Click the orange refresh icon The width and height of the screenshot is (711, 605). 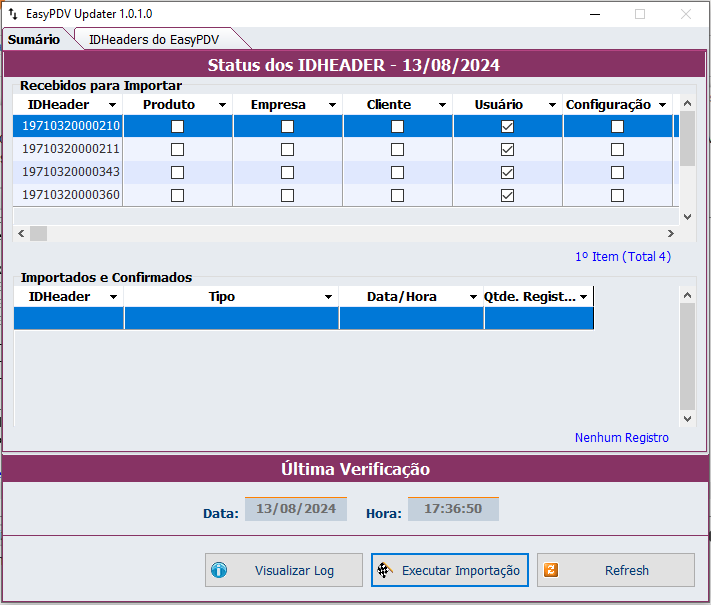click(550, 570)
